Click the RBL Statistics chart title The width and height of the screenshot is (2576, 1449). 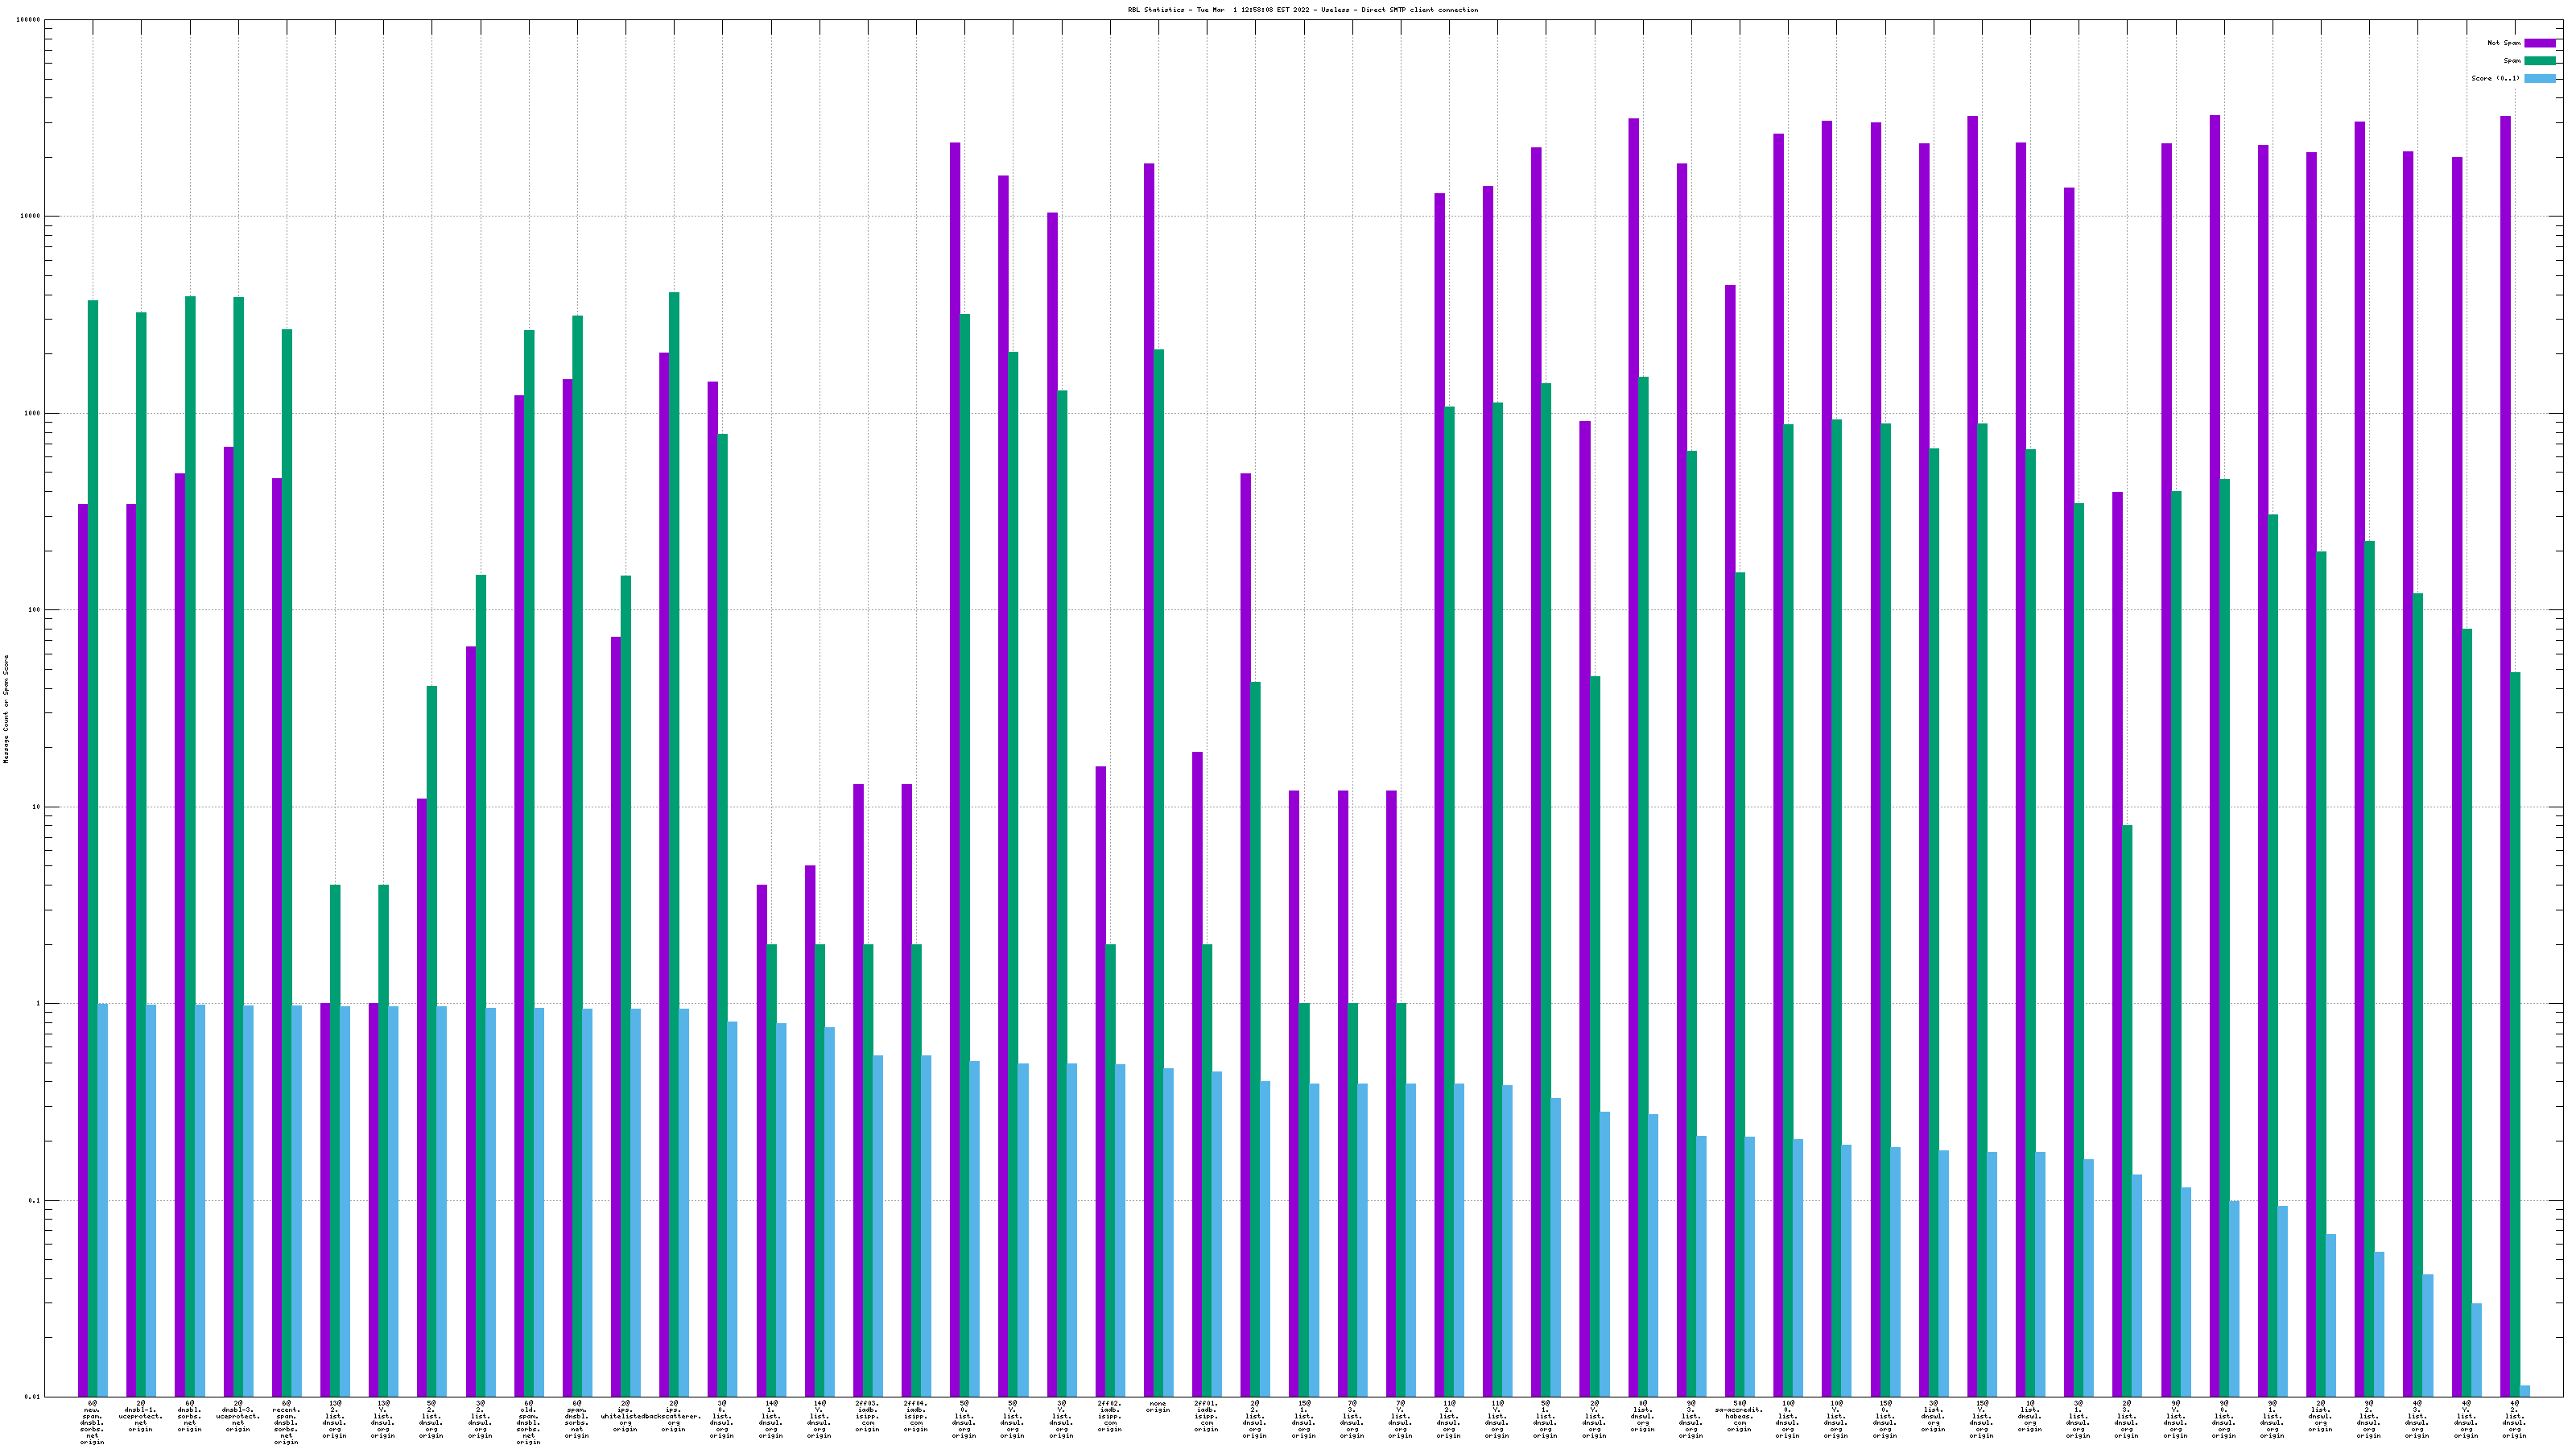(1302, 10)
